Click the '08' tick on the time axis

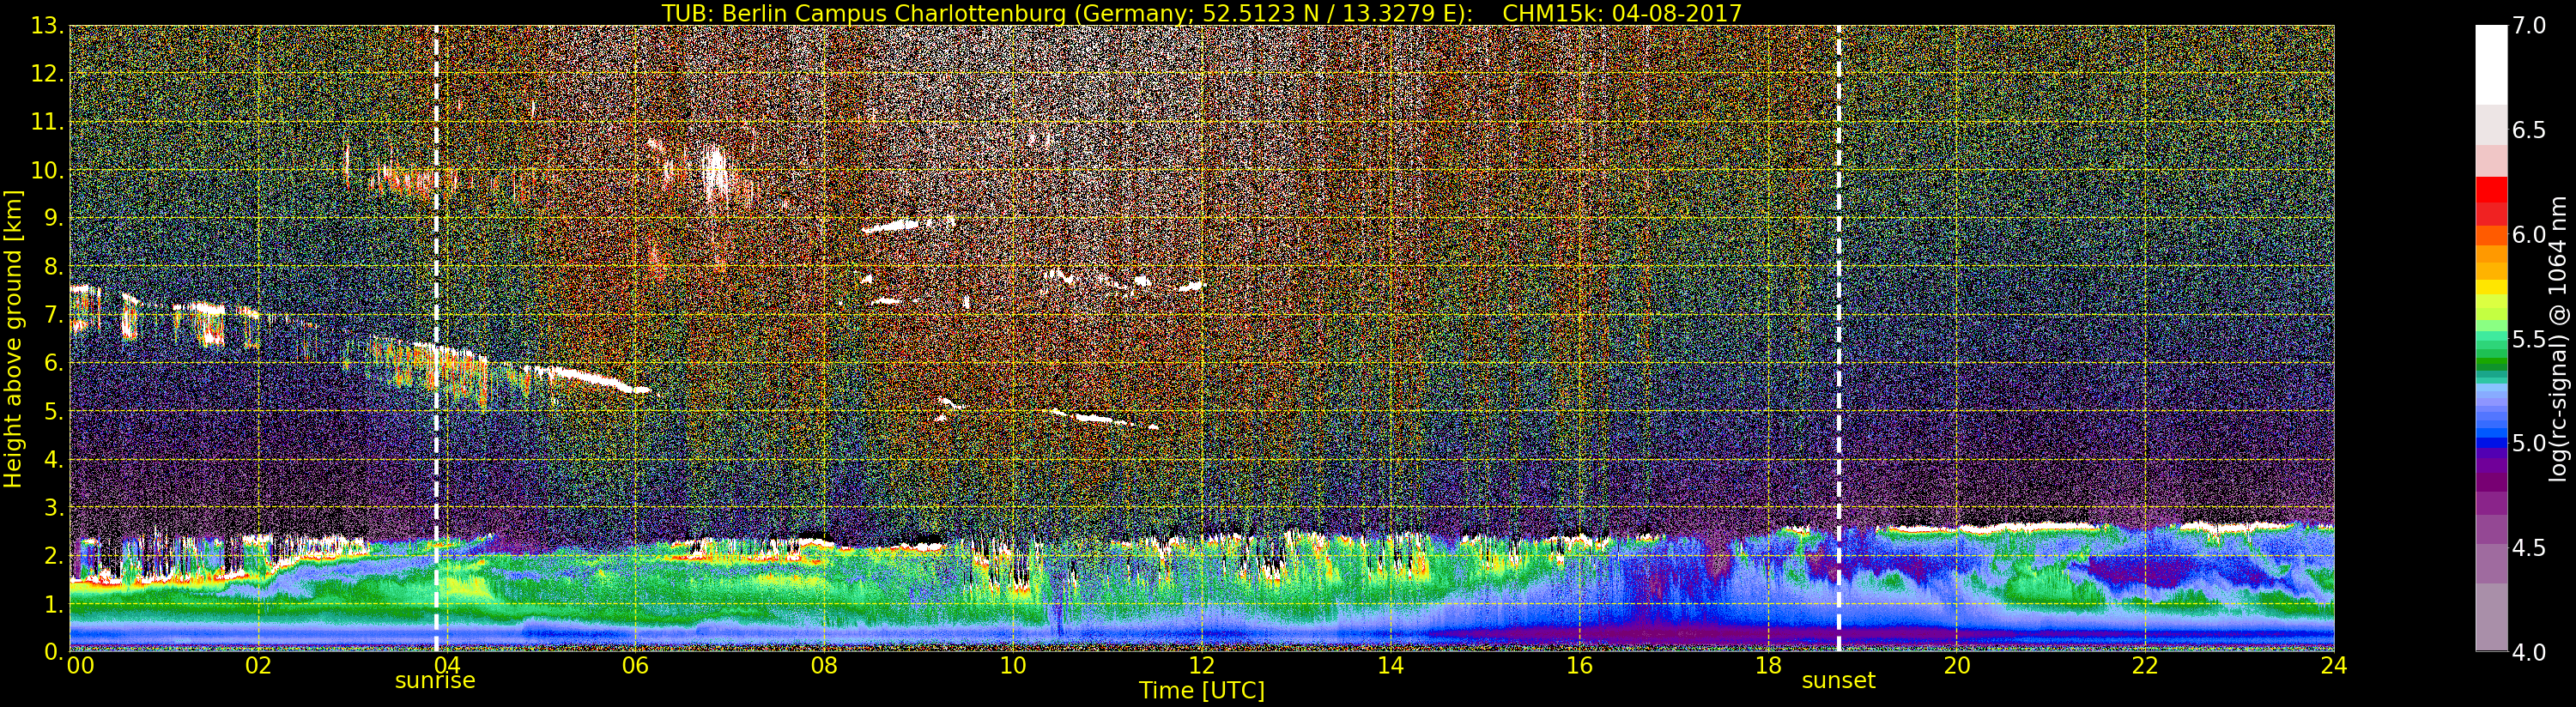click(x=824, y=665)
